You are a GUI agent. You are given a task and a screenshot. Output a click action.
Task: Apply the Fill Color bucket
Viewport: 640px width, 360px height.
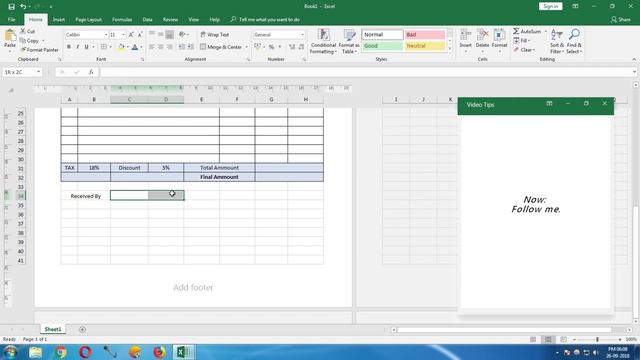pyautogui.click(x=121, y=47)
